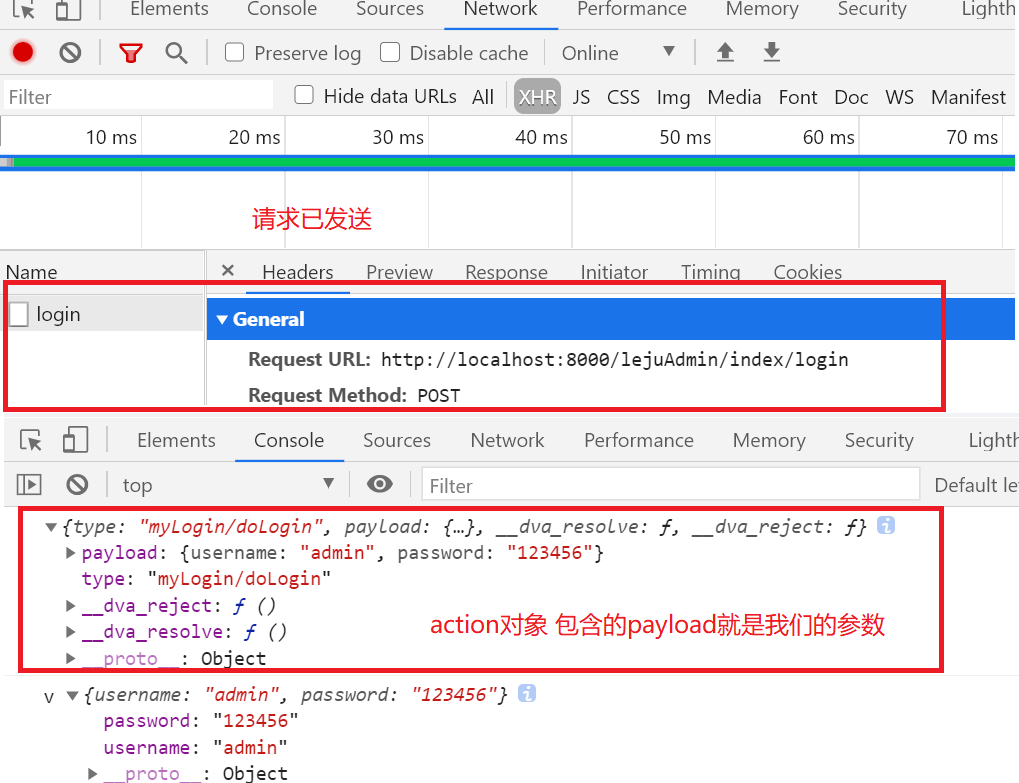Open Performance tab in upper DevTools
Viewport: 1019px width, 783px height.
click(632, 9)
